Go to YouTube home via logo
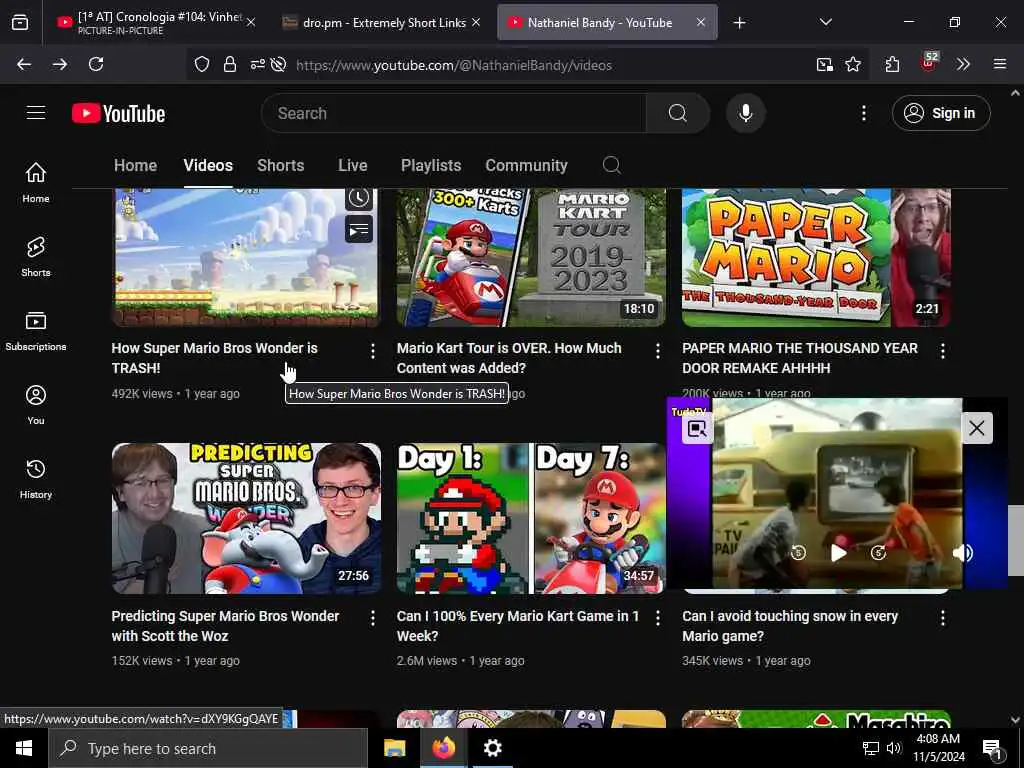The height and width of the screenshot is (768, 1024). click(118, 113)
